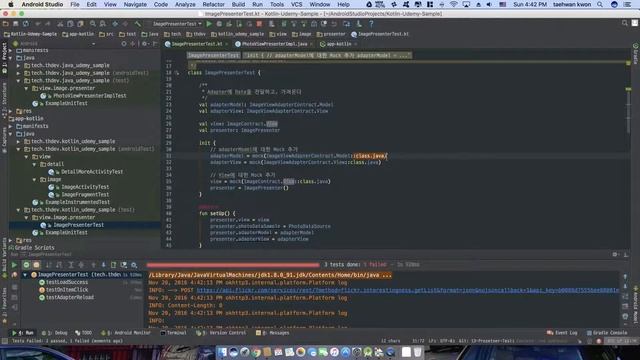This screenshot has width=640, height=360.
Task: Toggle the Captures tool window stripe
Action: [4, 140]
